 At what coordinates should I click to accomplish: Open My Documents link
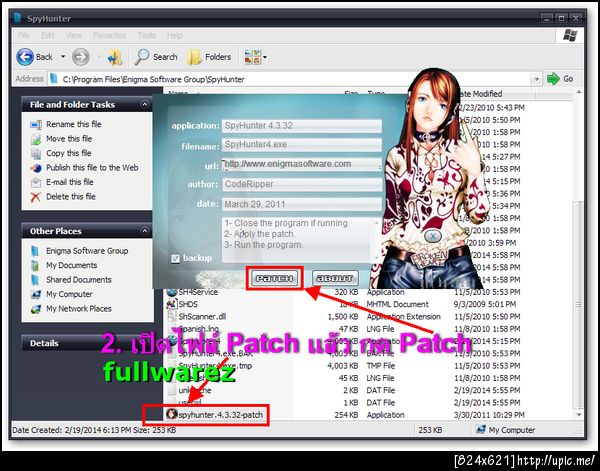coord(72,265)
